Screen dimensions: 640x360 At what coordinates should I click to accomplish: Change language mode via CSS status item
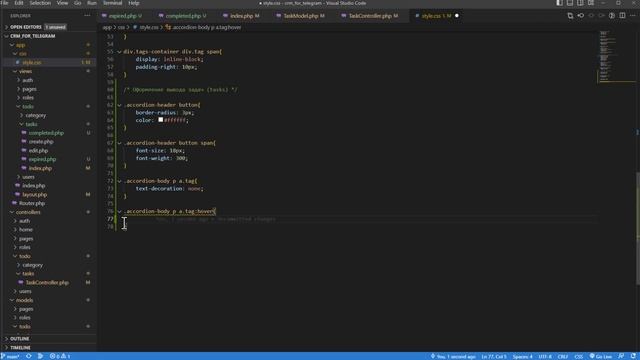click(x=579, y=356)
